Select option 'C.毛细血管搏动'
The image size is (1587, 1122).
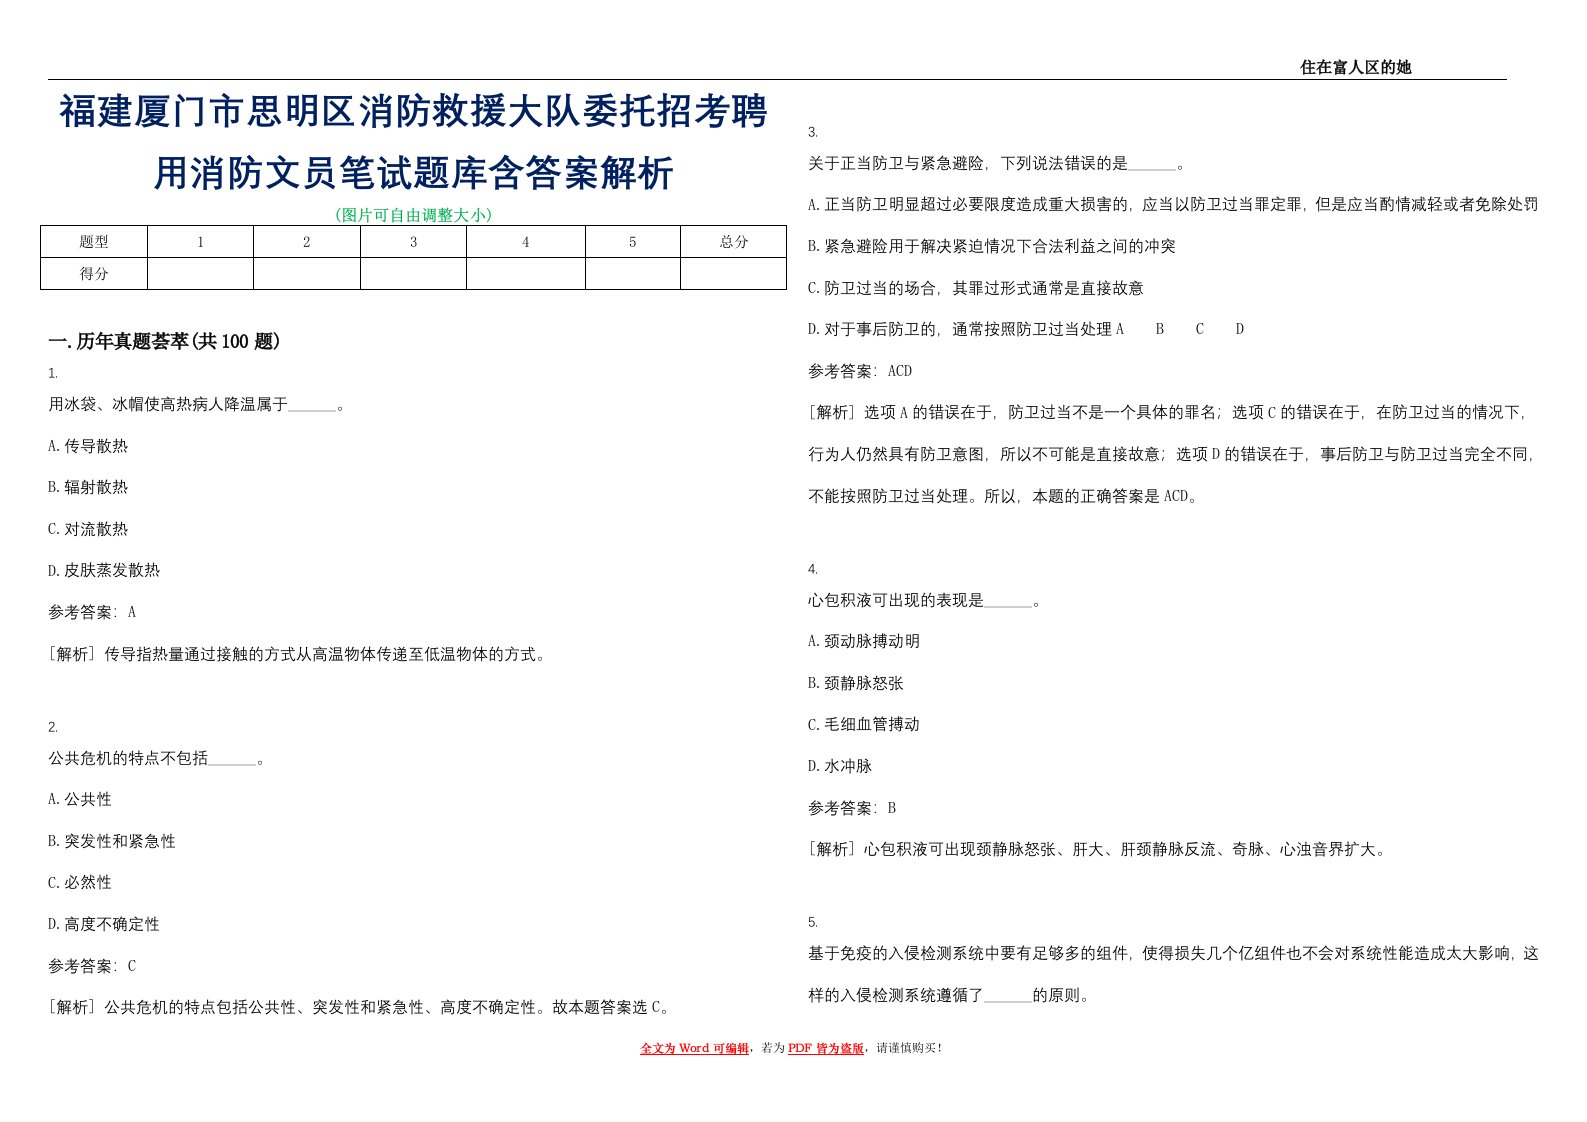(x=864, y=724)
